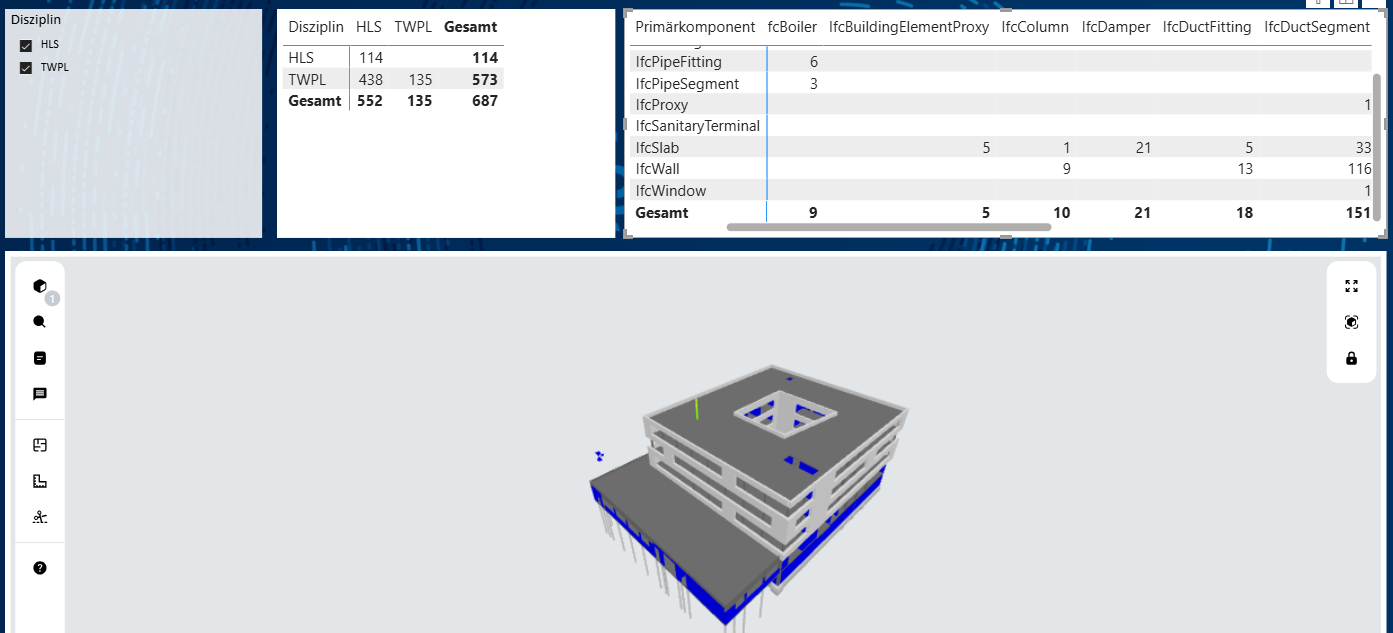Screen dimensions: 1393x633
Task: Click the total 552 in small matrix
Action: point(370,101)
